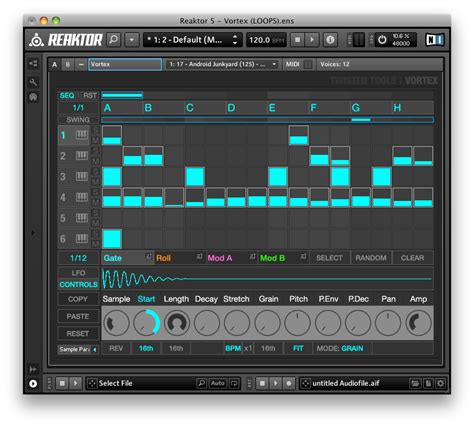Select panel set B
The image size is (474, 426).
pos(68,64)
